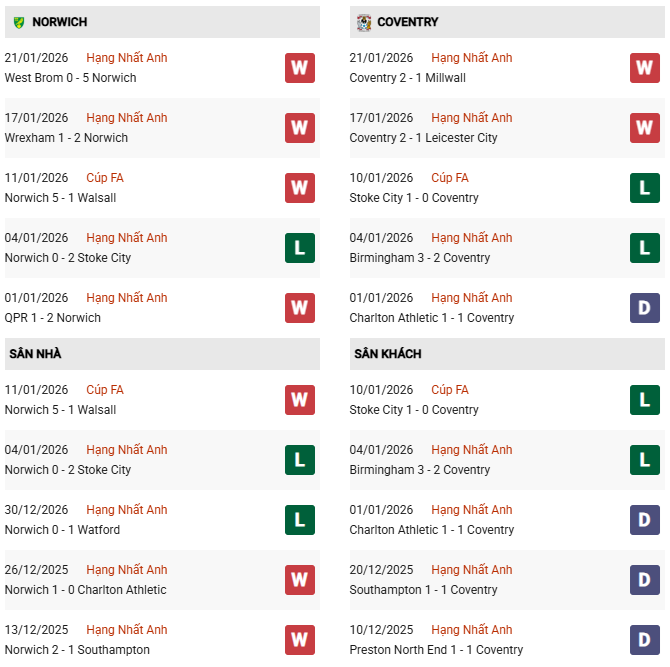Click the W badge for Wrexham match
This screenshot has width=670, height=667.
click(299, 128)
